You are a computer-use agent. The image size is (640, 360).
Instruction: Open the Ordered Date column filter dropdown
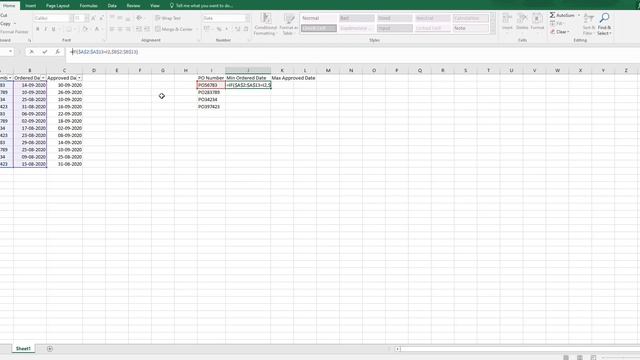(x=43, y=78)
